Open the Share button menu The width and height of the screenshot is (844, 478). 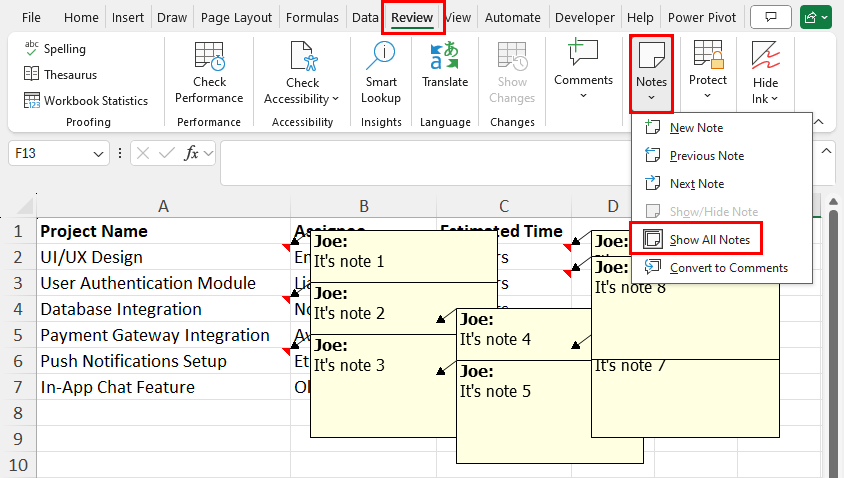(x=816, y=18)
